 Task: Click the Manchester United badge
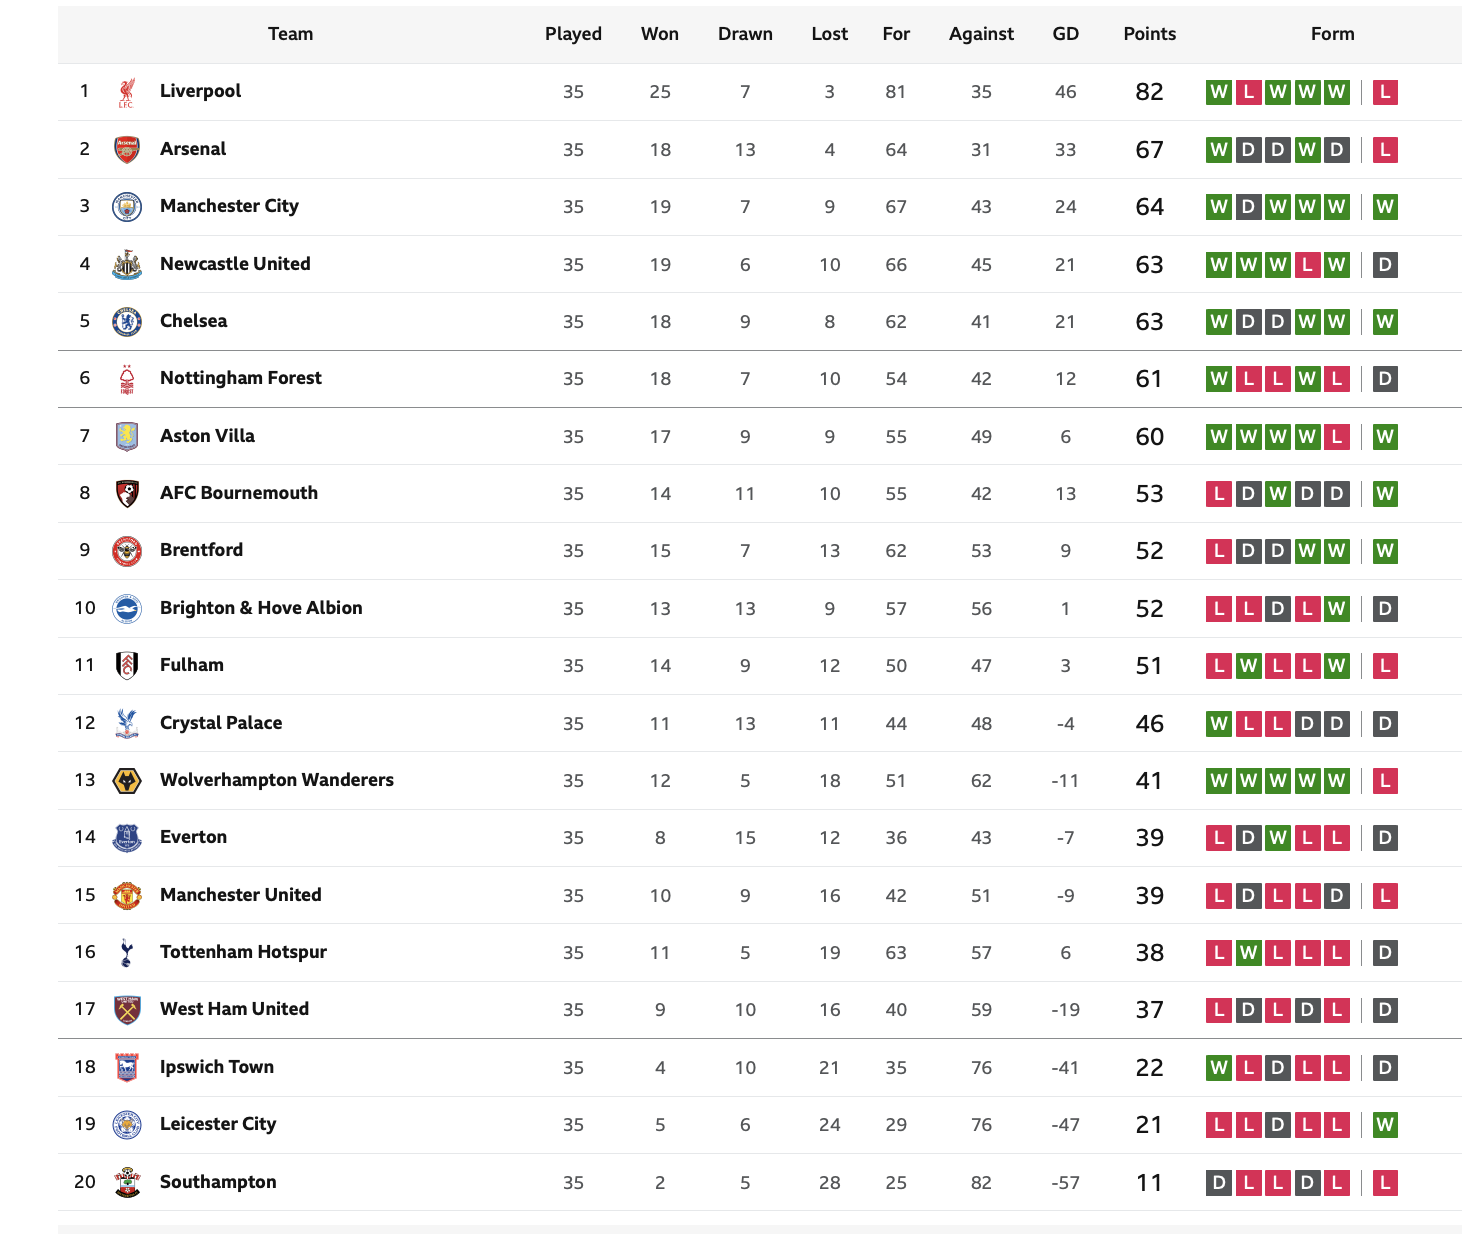tap(126, 895)
